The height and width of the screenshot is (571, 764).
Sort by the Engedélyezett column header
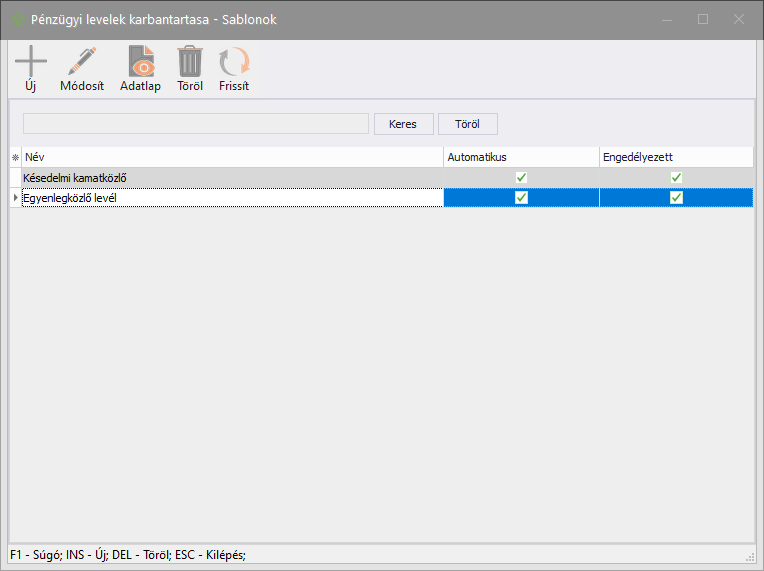[x=676, y=157]
